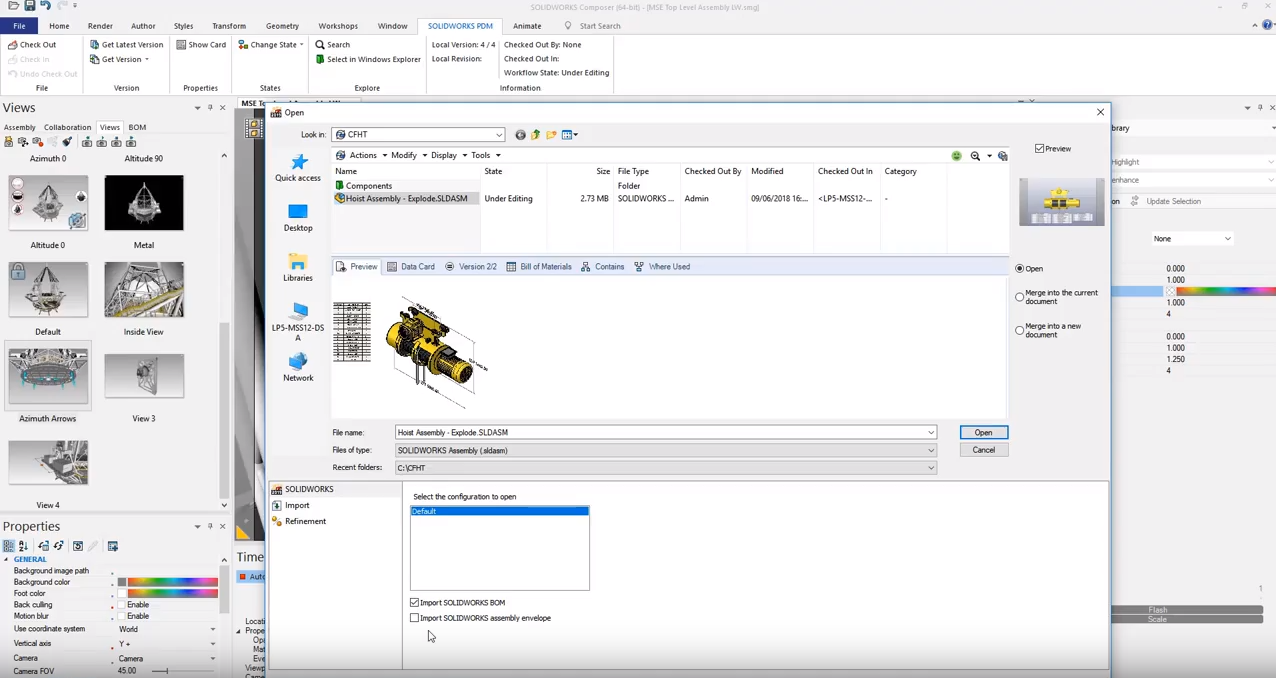The image size is (1276, 678).
Task: Expand the Recent folders dropdown
Action: tap(931, 468)
